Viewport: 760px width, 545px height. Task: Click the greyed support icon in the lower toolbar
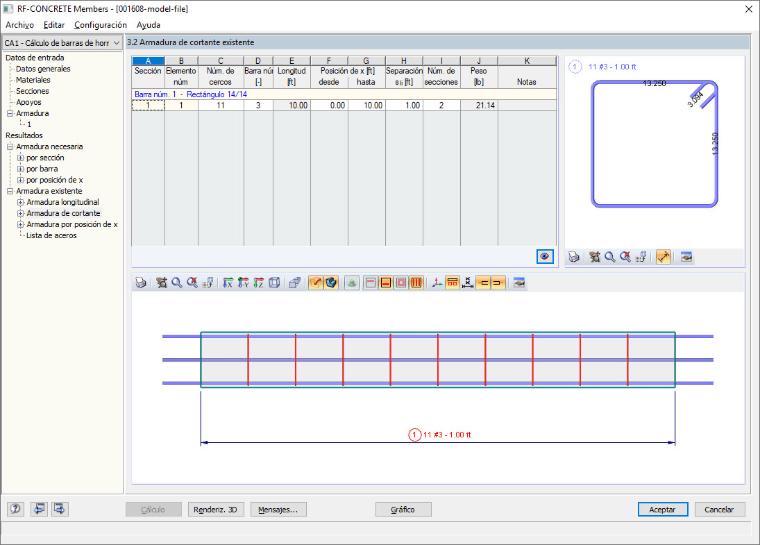[352, 283]
